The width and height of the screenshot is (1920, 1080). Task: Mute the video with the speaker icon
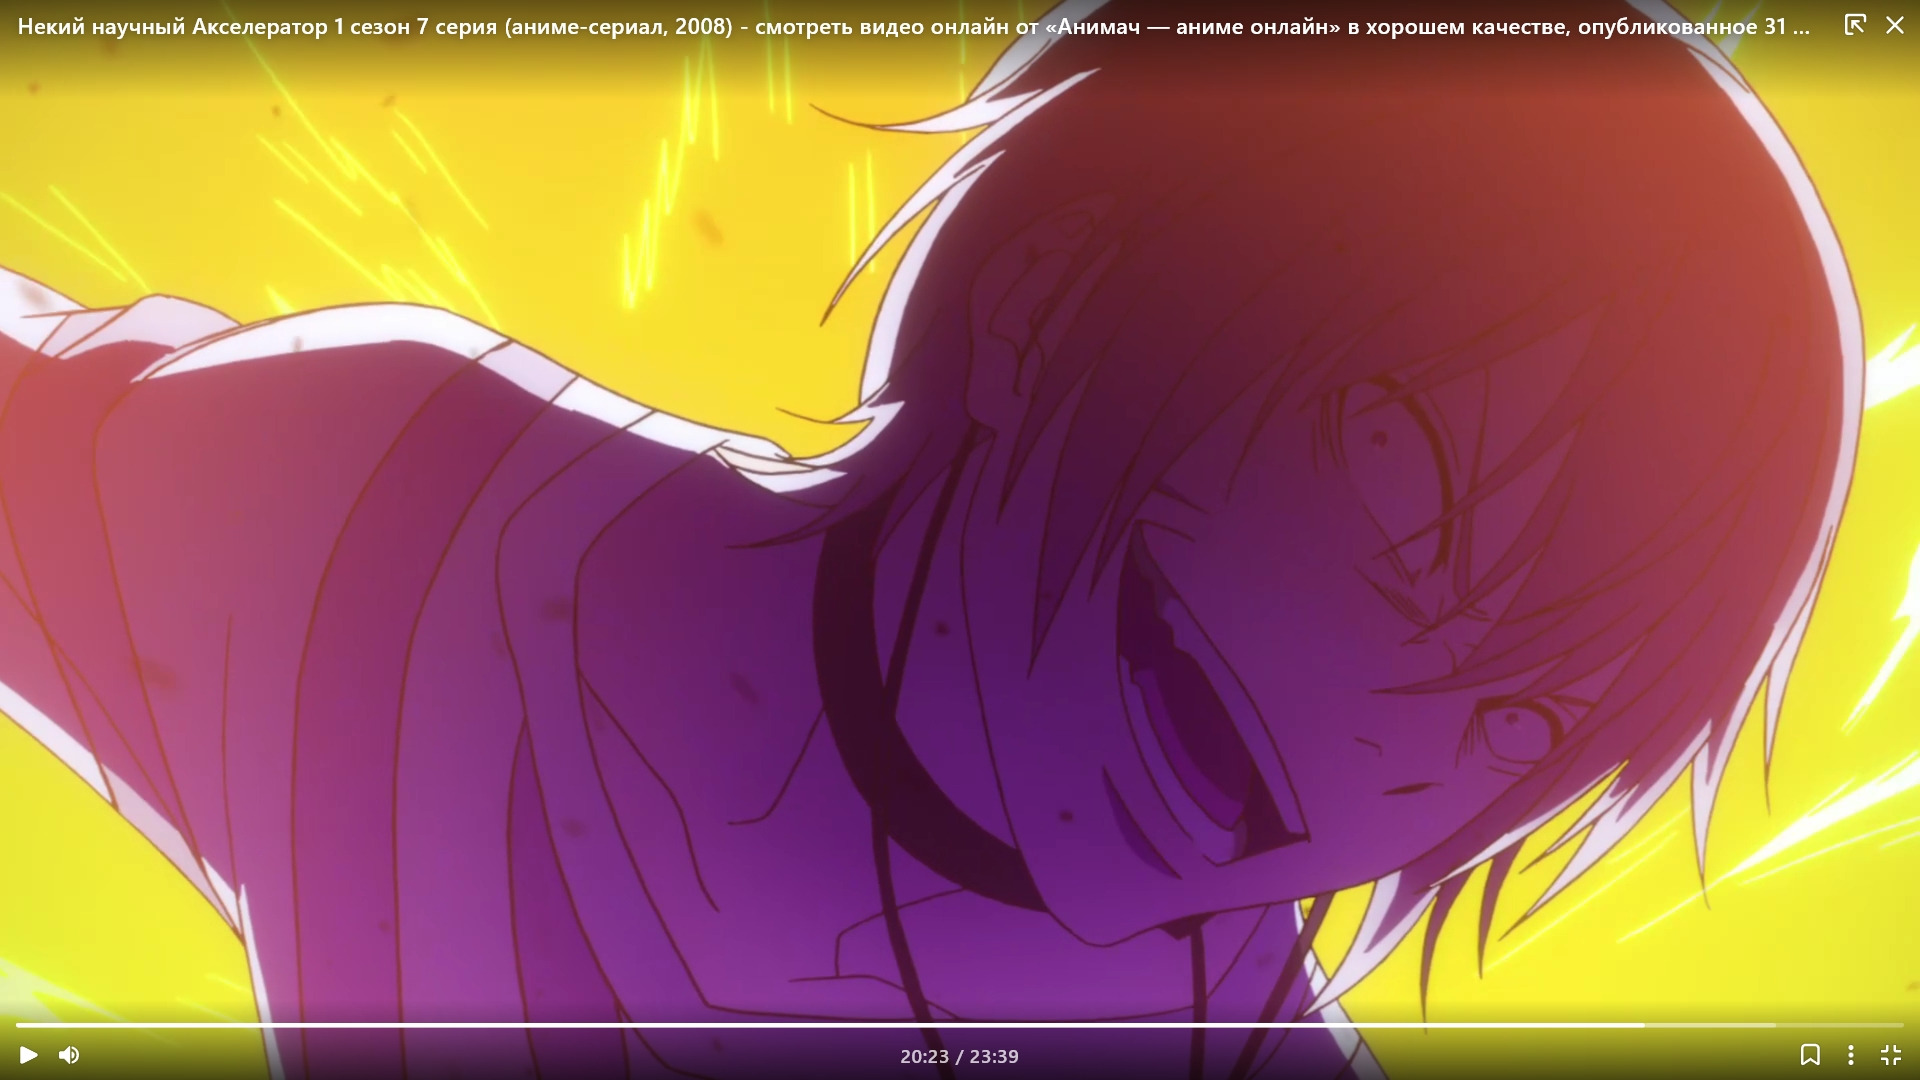pyautogui.click(x=69, y=1055)
